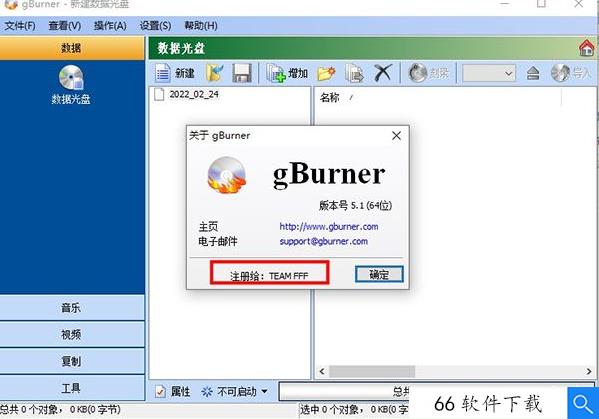Click the New (新建) compilation icon
The image size is (599, 419).
tap(163, 73)
